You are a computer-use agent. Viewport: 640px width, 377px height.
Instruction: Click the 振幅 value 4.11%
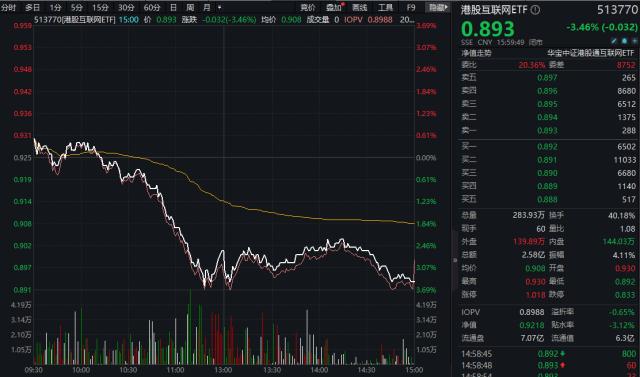(x=624, y=255)
